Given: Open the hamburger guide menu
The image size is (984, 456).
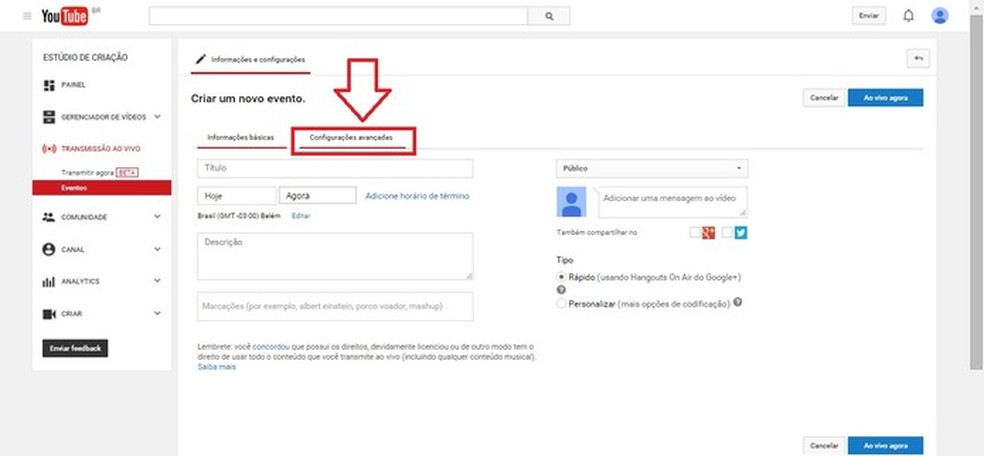Looking at the screenshot, I should pyautogui.click(x=27, y=16).
